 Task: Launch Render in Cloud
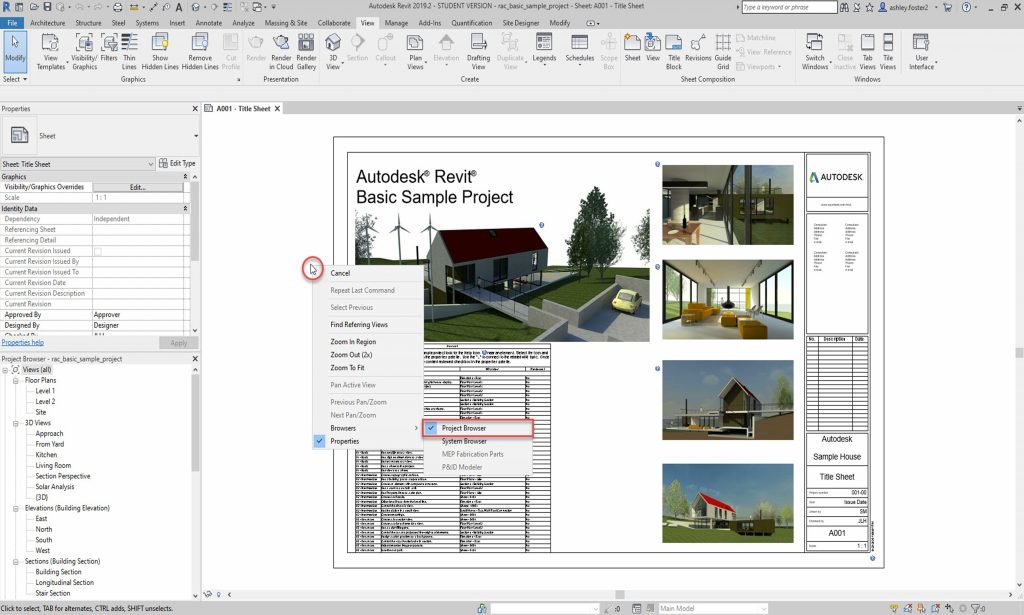point(281,46)
